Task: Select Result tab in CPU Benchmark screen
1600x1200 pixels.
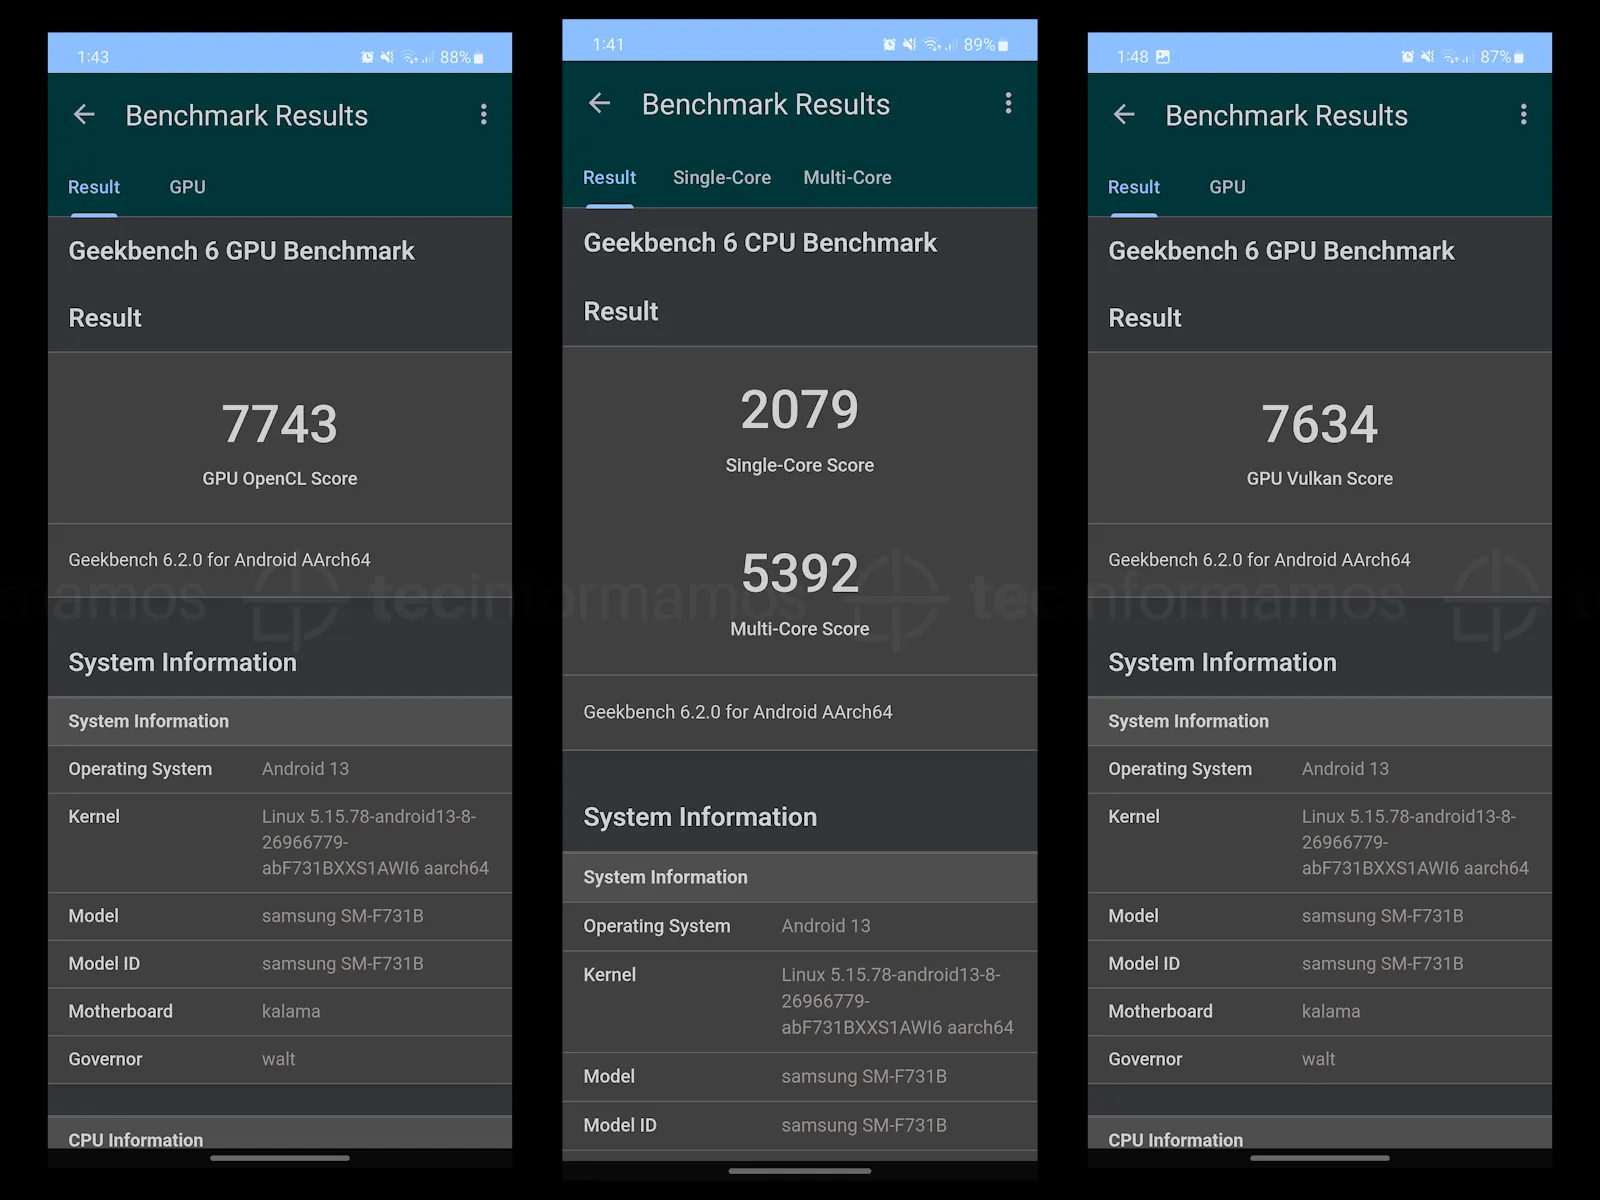Action: 609,178
